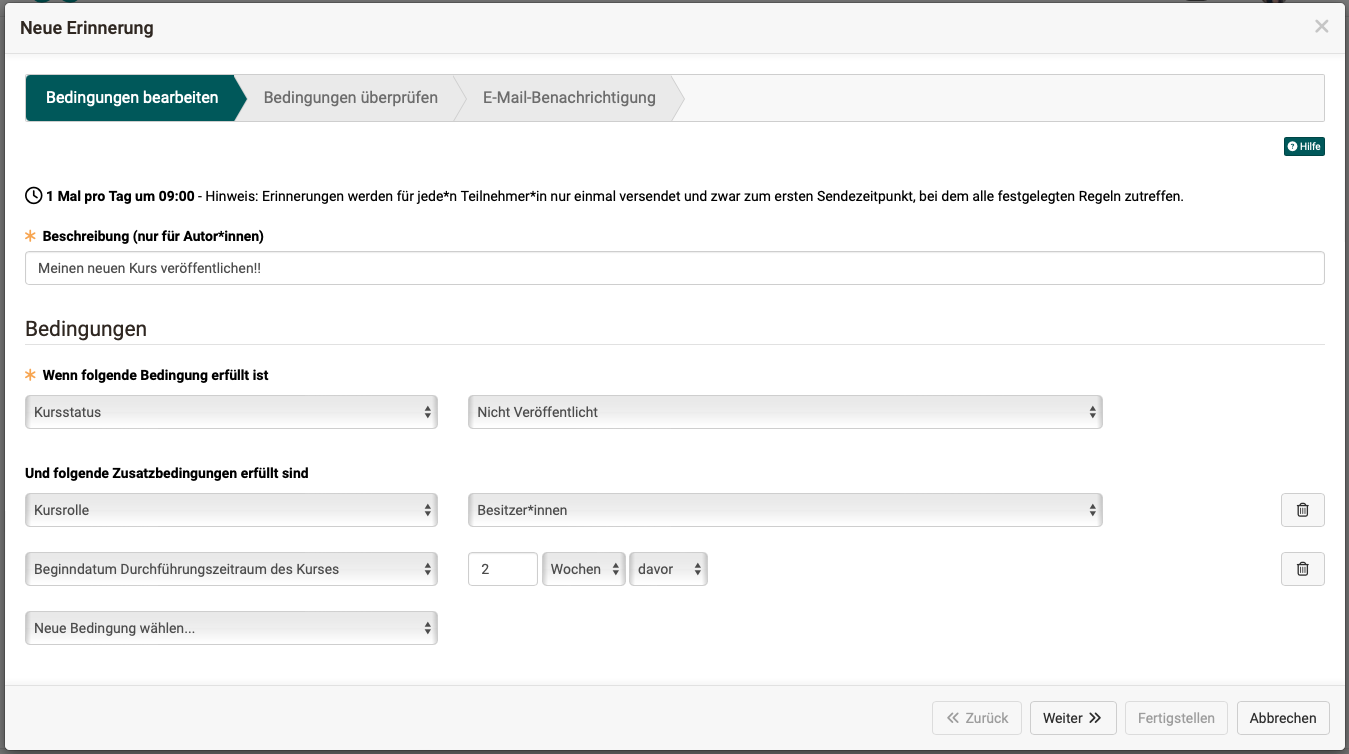The width and height of the screenshot is (1349, 754).
Task: Open the Hilfe help badge
Action: point(1304,147)
